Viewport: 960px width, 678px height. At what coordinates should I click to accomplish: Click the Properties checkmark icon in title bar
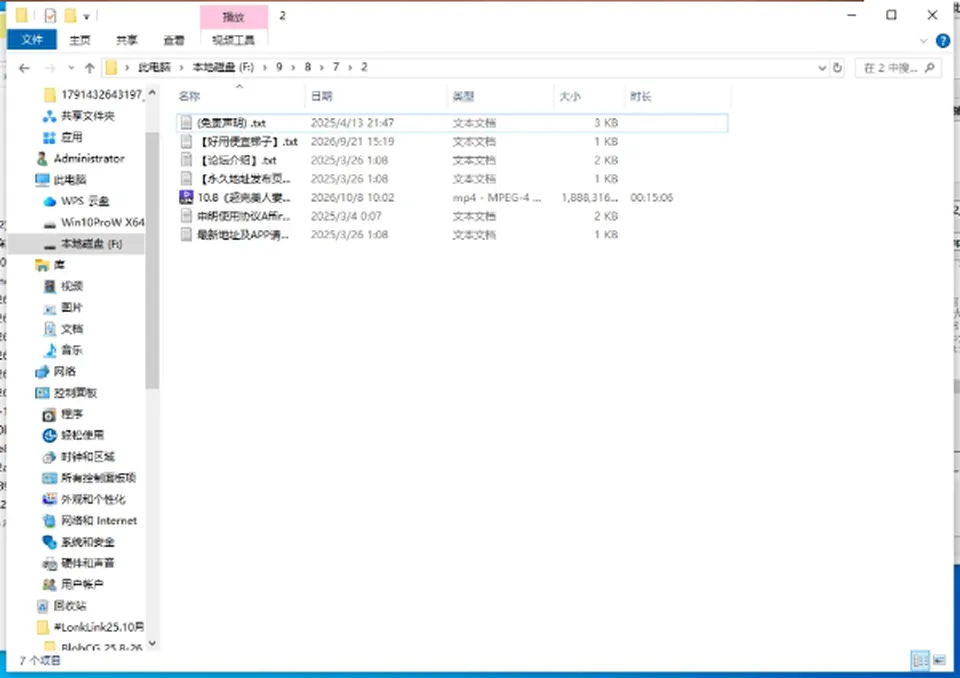[50, 15]
